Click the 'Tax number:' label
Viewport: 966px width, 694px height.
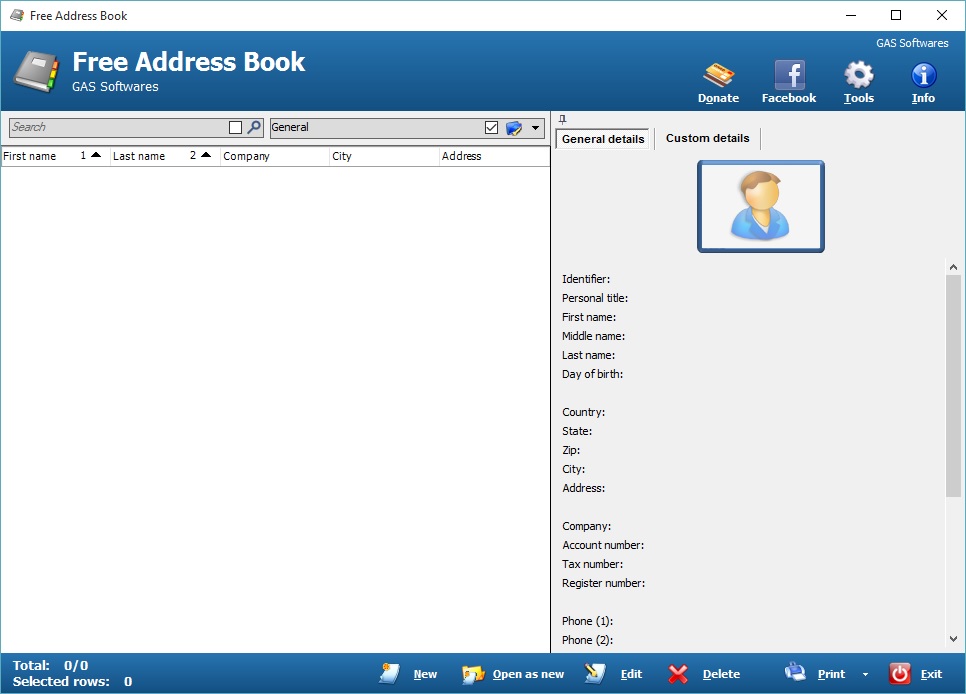(x=592, y=564)
